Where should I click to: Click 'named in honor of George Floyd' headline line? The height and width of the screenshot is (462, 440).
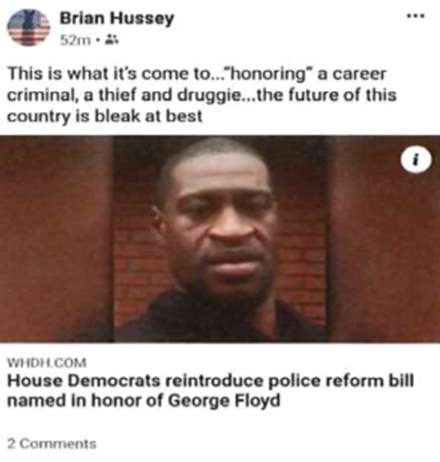pyautogui.click(x=144, y=400)
